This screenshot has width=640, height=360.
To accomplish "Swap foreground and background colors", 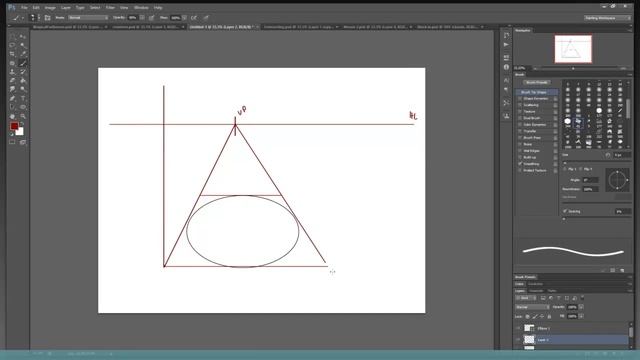I will click(21, 124).
